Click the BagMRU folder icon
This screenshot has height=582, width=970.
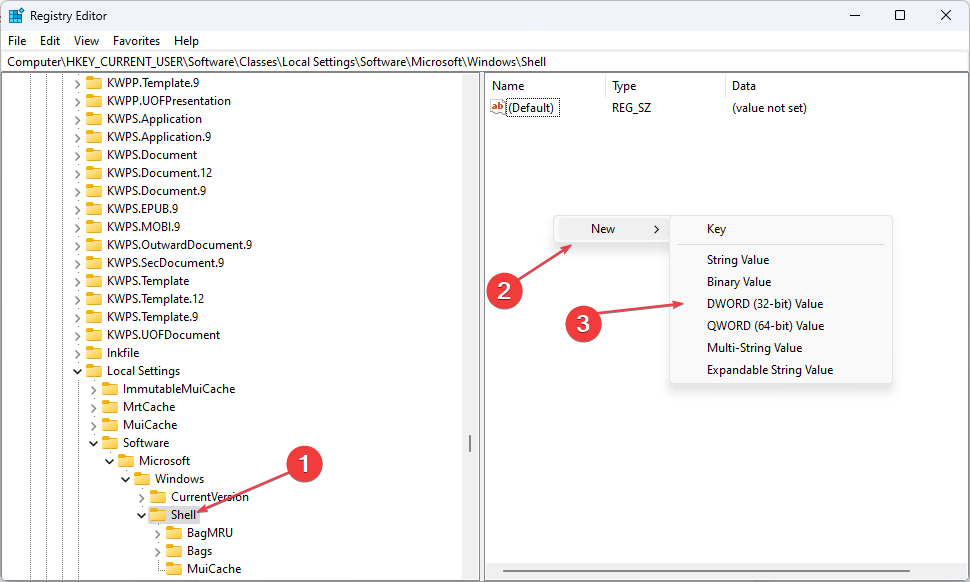[x=174, y=533]
